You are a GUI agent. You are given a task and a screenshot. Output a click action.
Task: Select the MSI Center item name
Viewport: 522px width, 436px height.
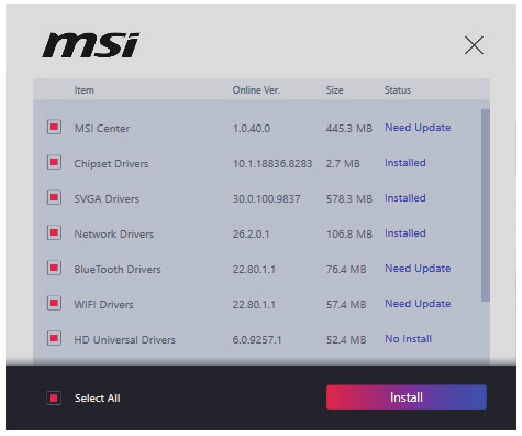(x=102, y=128)
